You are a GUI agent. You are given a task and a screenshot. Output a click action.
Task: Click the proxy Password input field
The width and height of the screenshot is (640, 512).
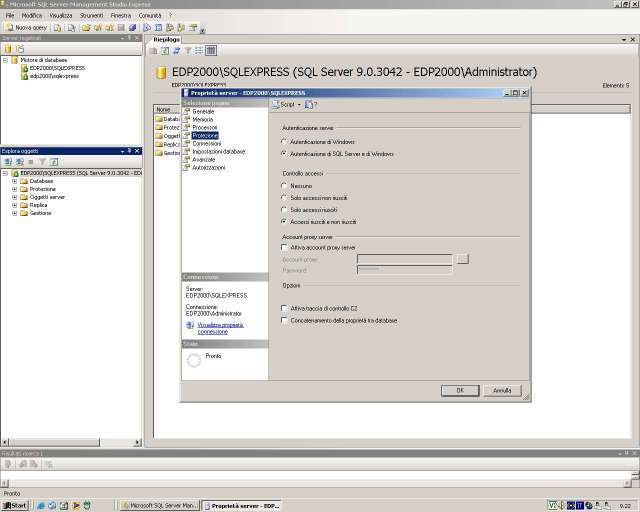point(404,269)
